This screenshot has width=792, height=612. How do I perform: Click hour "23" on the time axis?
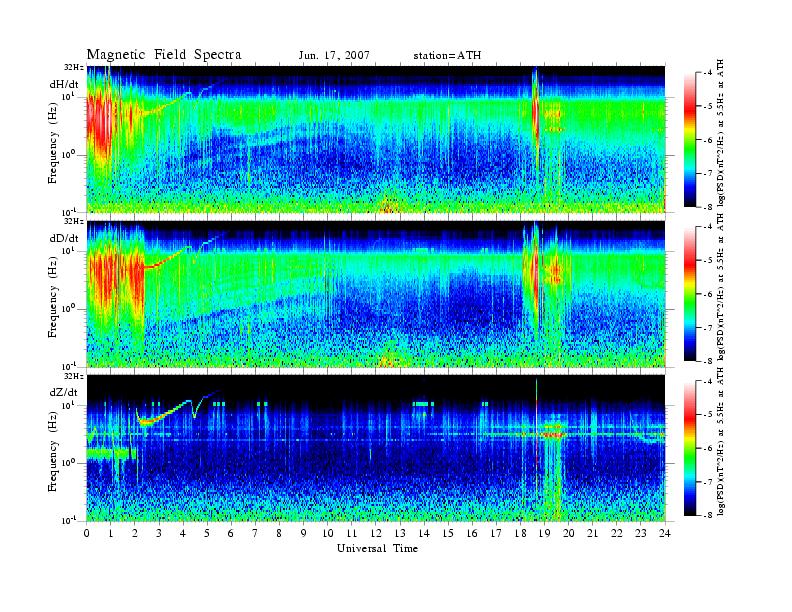(x=641, y=533)
